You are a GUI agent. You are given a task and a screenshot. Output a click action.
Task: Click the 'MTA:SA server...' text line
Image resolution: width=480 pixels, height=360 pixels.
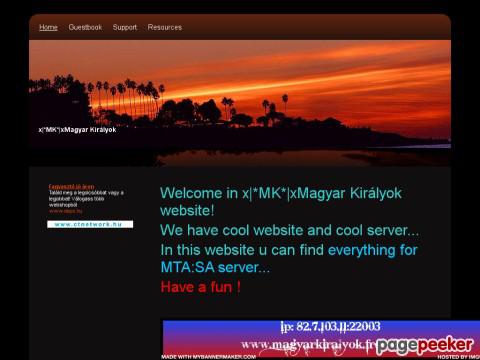pyautogui.click(x=215, y=267)
